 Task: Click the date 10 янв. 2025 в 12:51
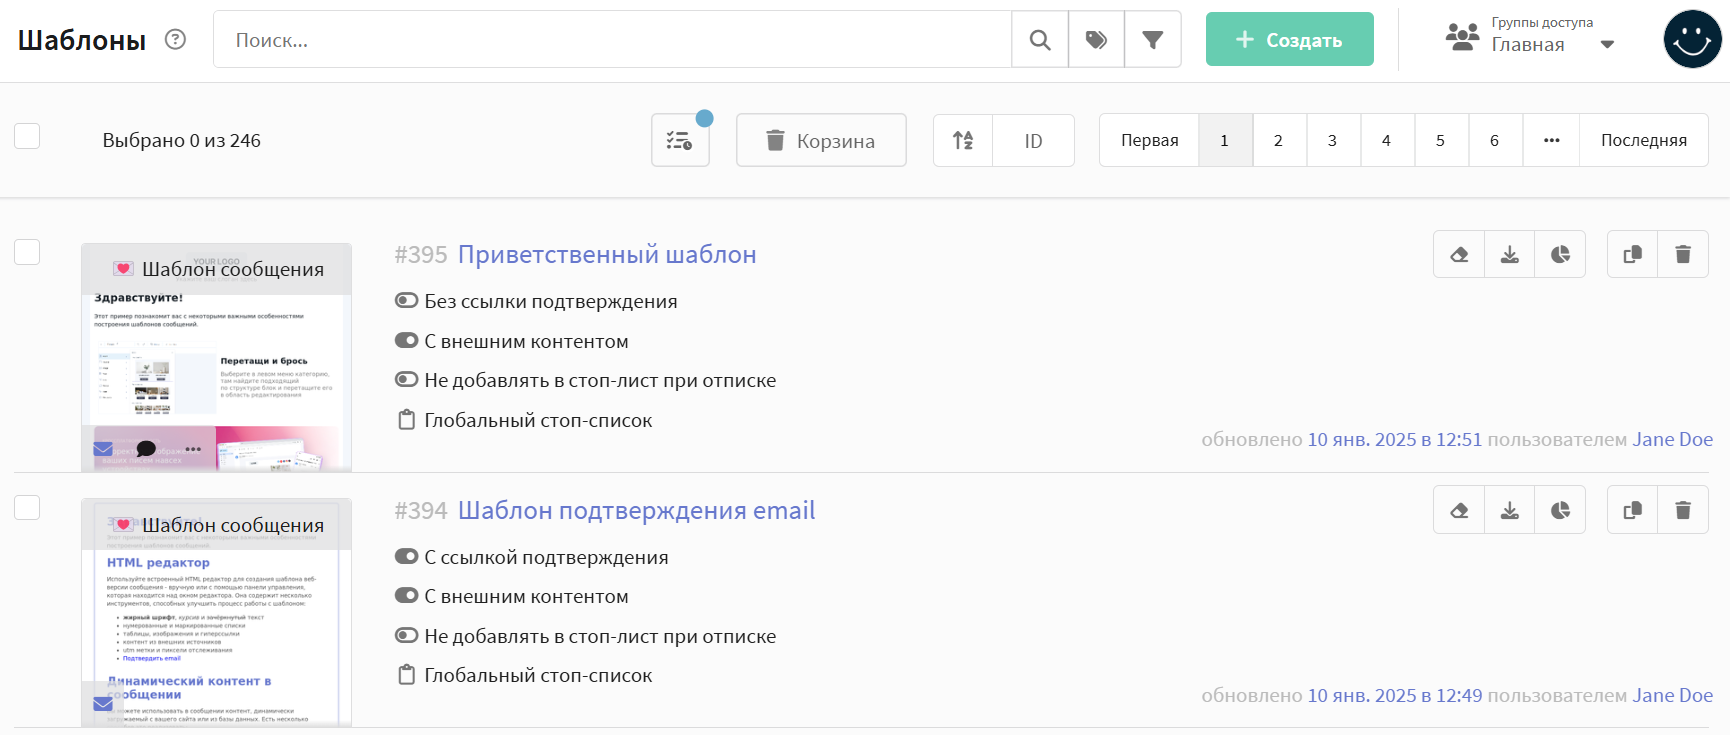1395,439
